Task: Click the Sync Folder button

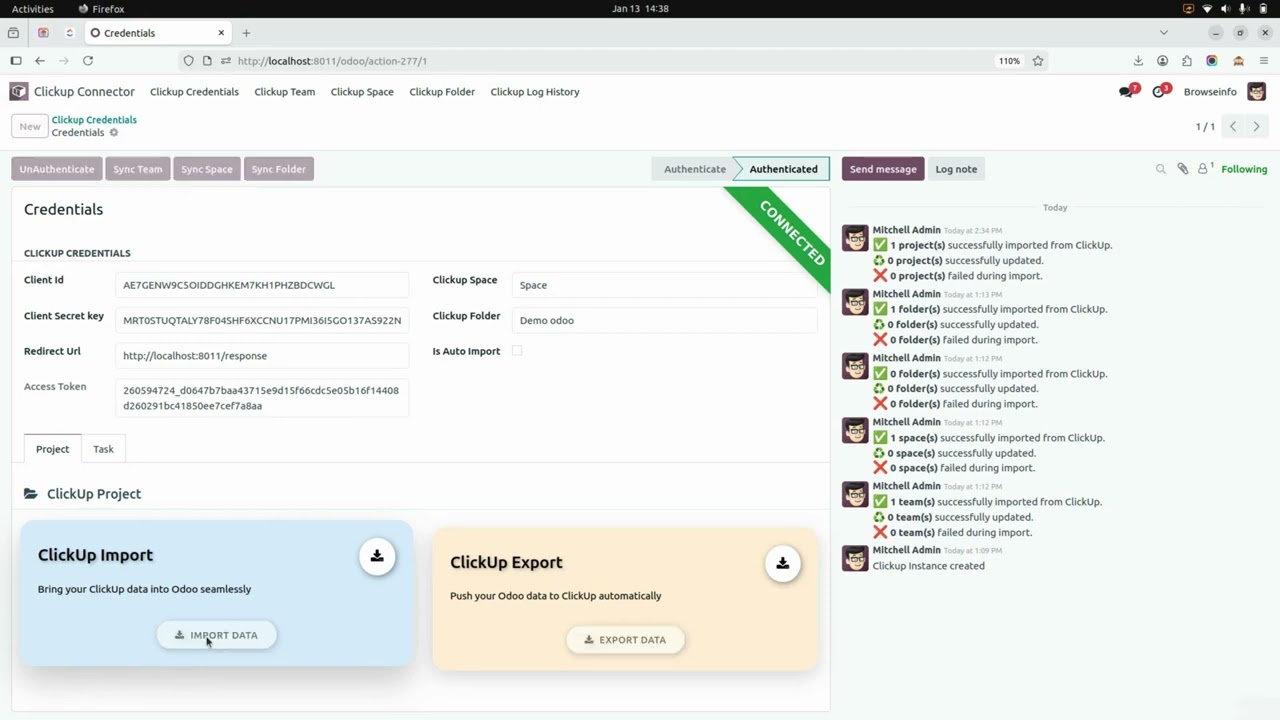Action: (279, 169)
